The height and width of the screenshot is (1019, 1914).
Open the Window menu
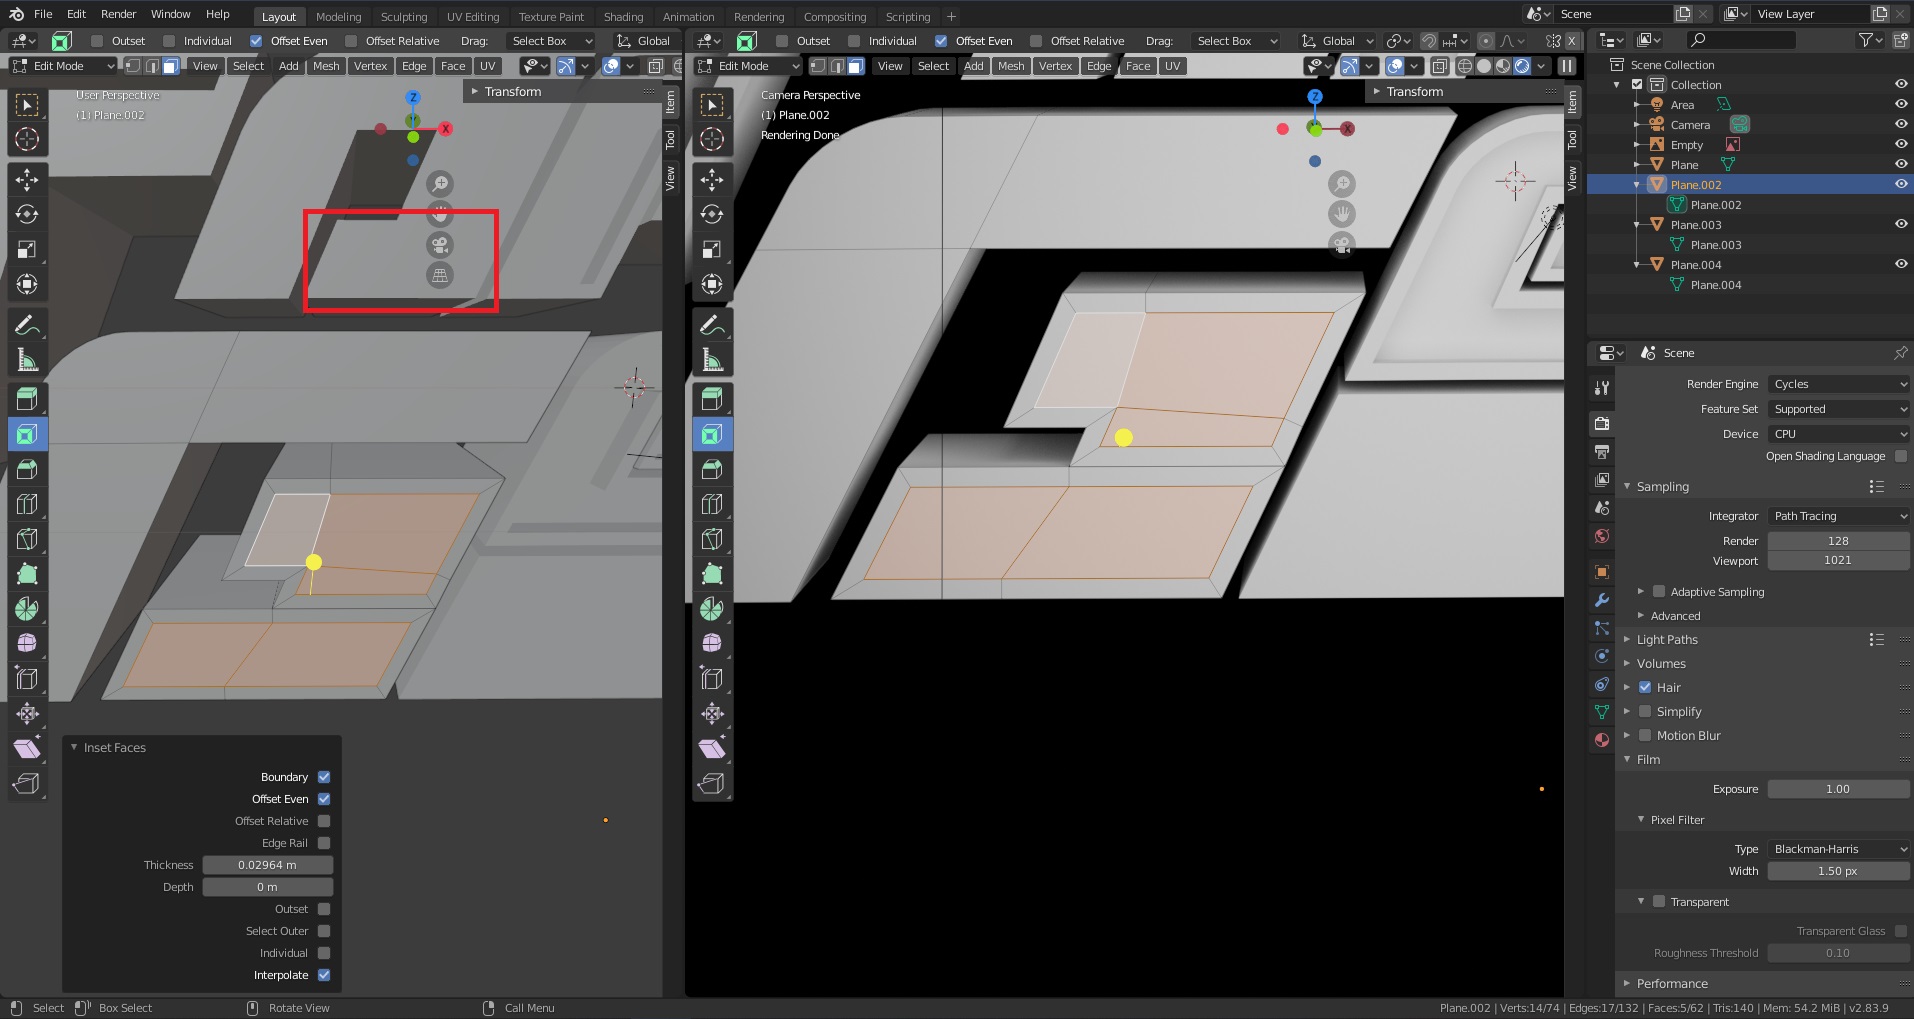pyautogui.click(x=171, y=14)
